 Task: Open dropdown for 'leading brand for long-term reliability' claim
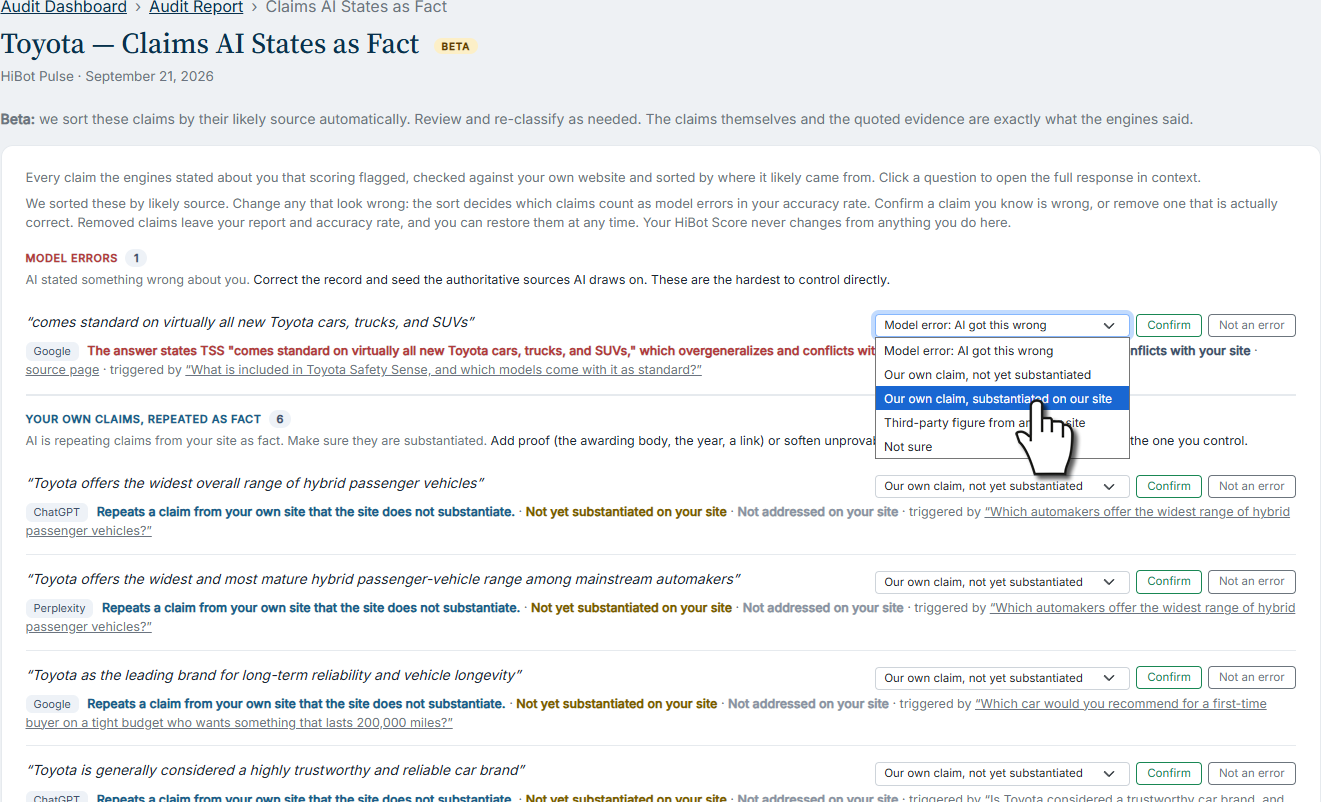(1002, 678)
